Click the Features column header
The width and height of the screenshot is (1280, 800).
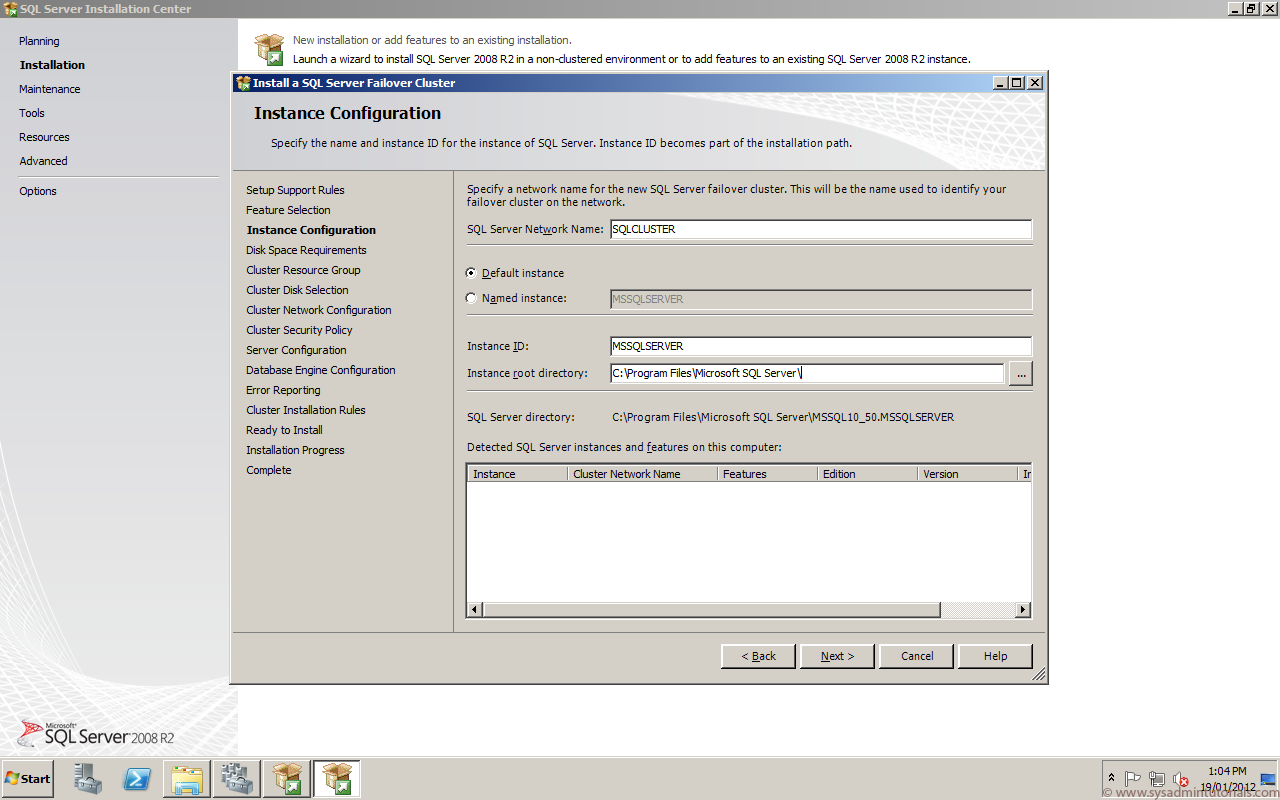click(x=768, y=474)
